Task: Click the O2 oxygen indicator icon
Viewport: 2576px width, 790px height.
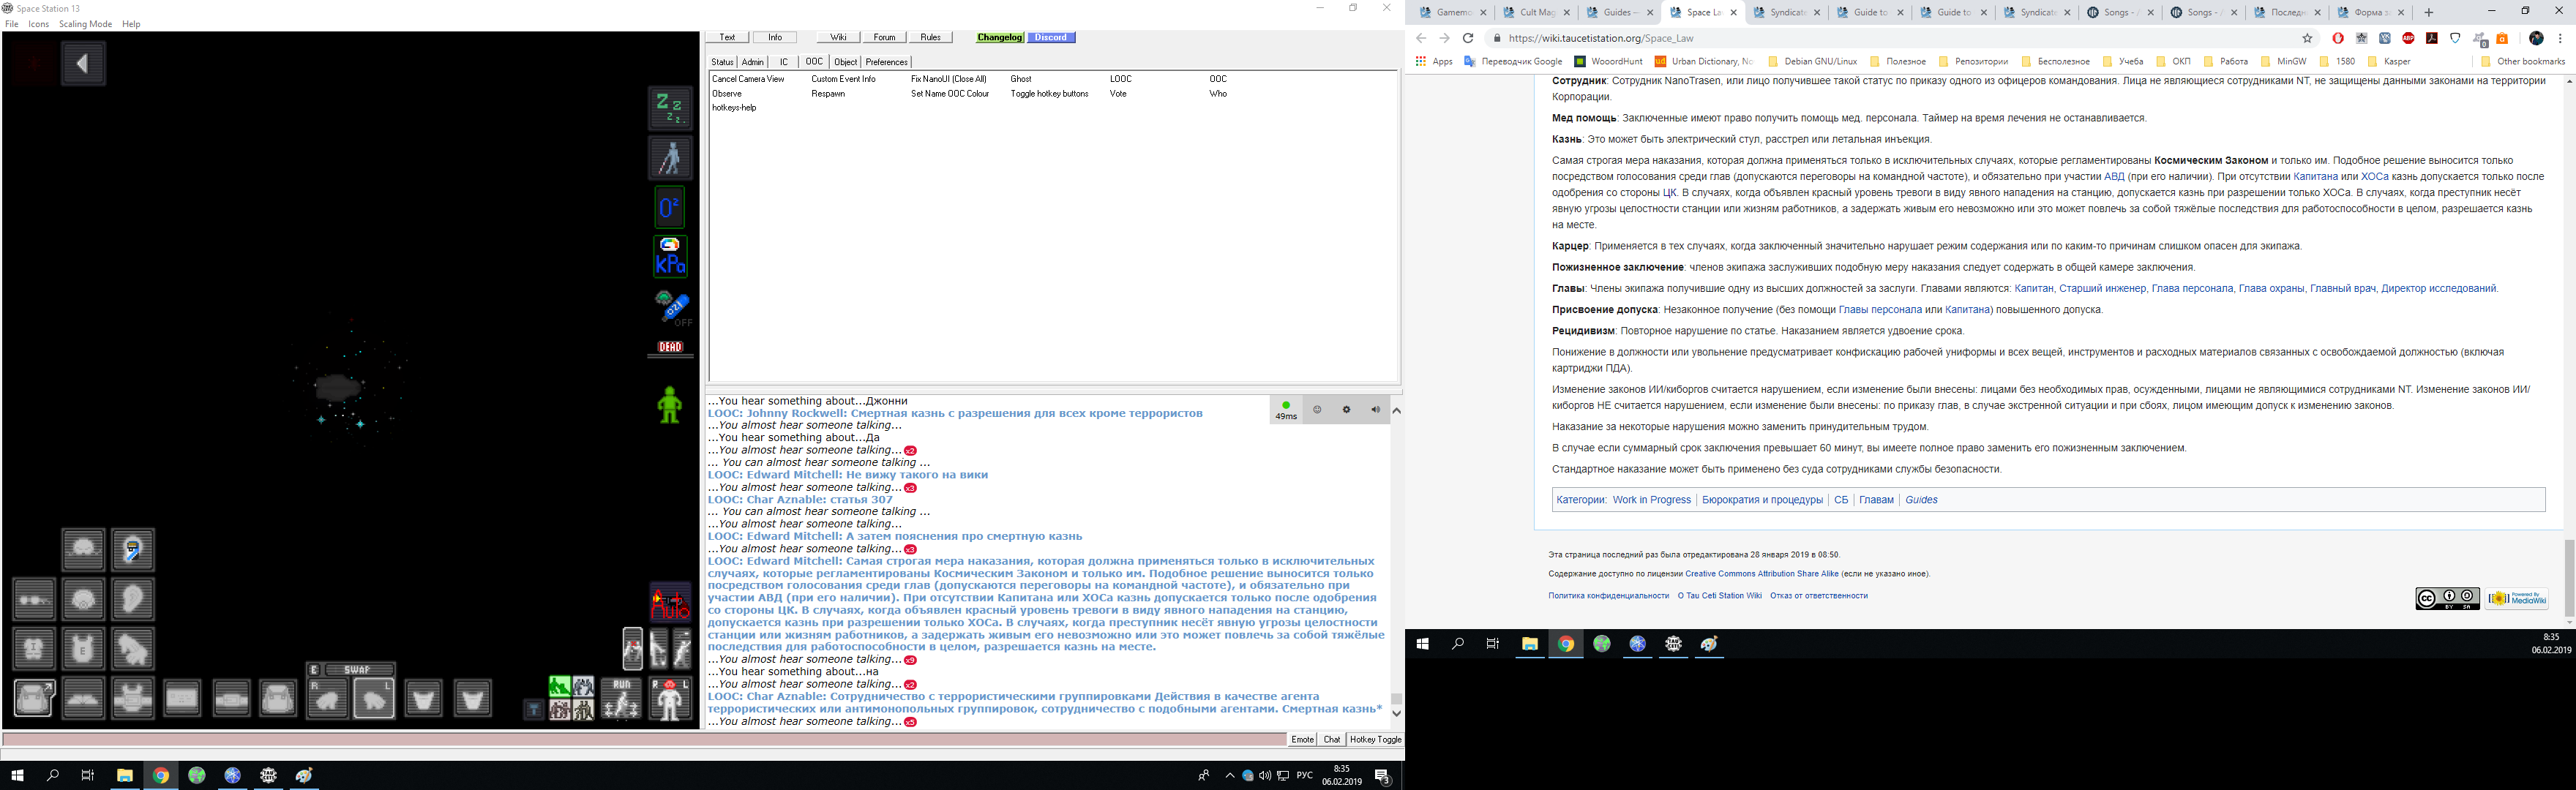Action: pyautogui.click(x=670, y=208)
